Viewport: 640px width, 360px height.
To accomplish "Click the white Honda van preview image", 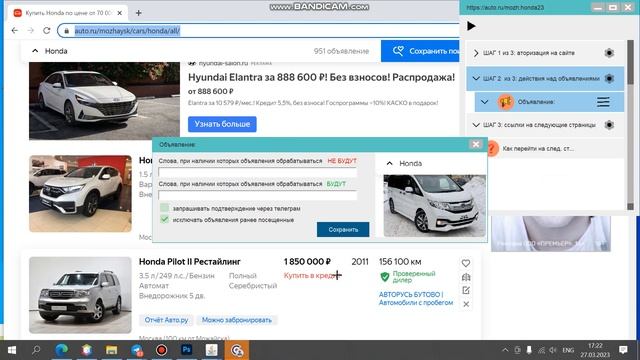I will (434, 206).
